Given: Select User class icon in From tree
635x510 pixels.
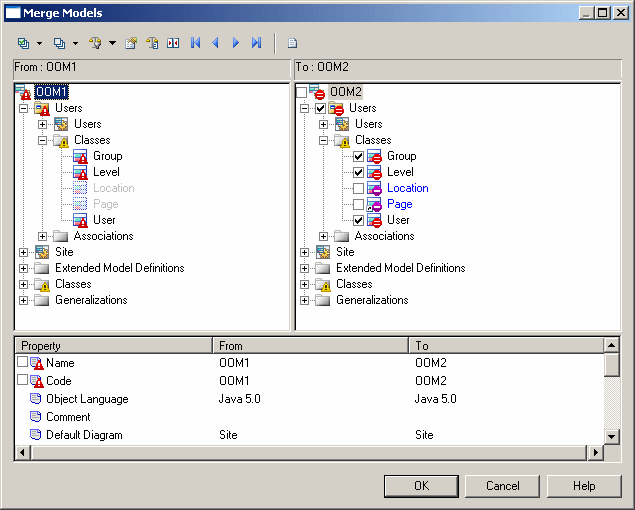Looking at the screenshot, I should click(80, 220).
